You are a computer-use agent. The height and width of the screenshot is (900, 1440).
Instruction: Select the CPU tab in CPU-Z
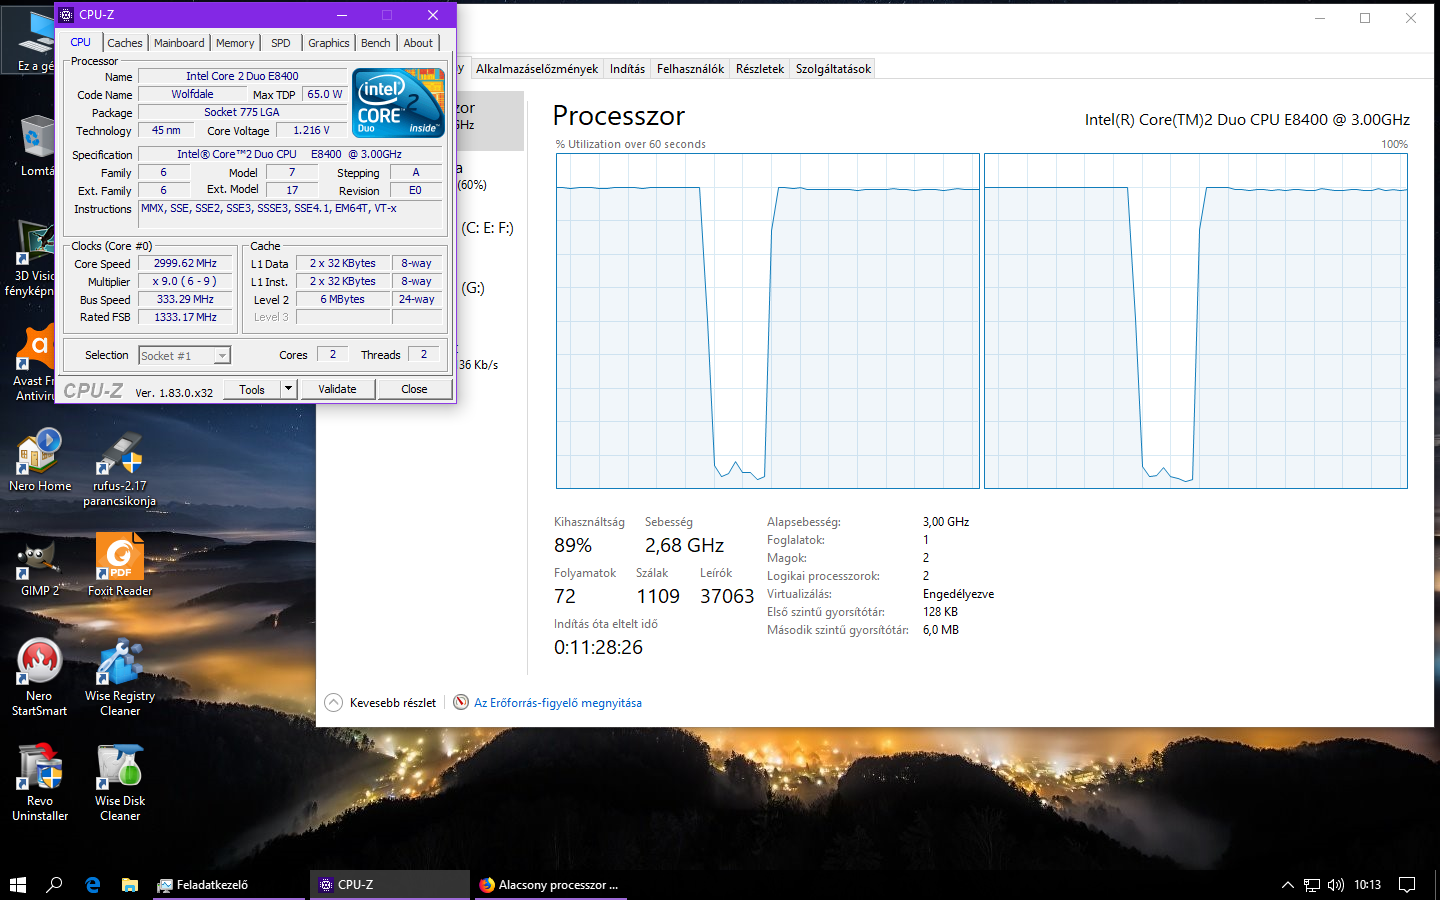pos(81,42)
